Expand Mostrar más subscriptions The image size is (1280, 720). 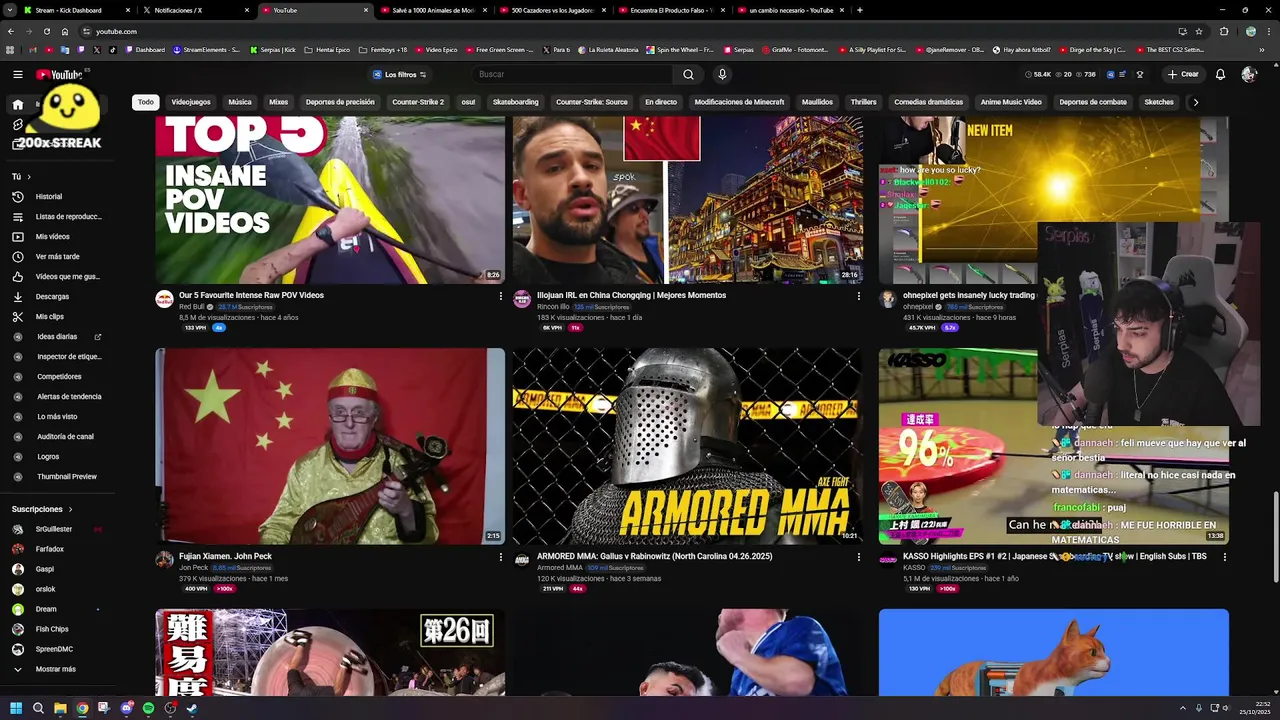[x=56, y=669]
